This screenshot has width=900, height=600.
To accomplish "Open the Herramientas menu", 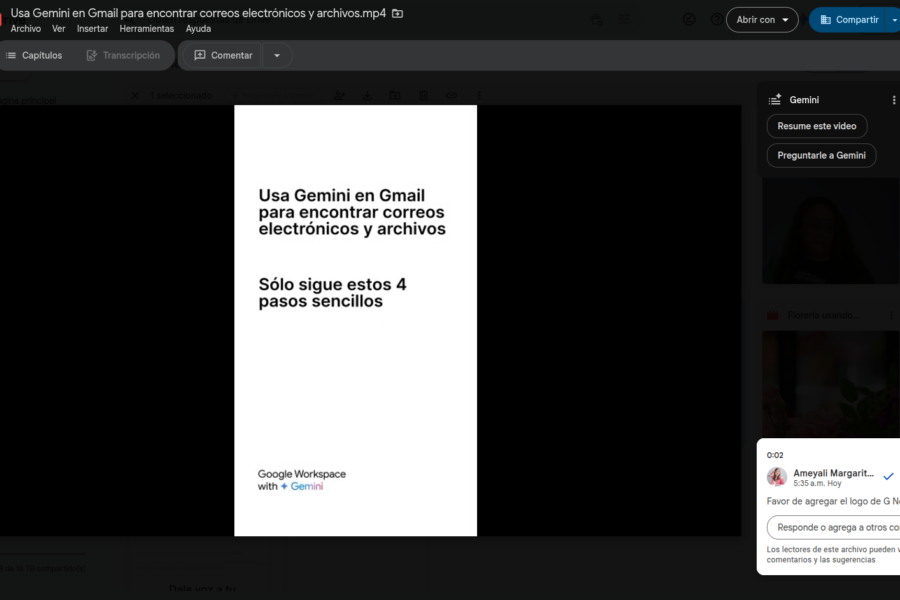I will click(146, 29).
